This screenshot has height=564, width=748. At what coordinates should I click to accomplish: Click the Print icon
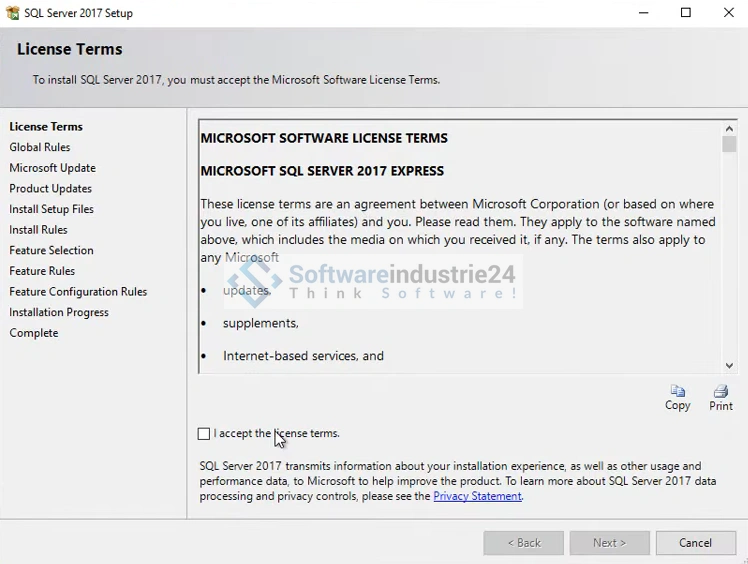720,391
